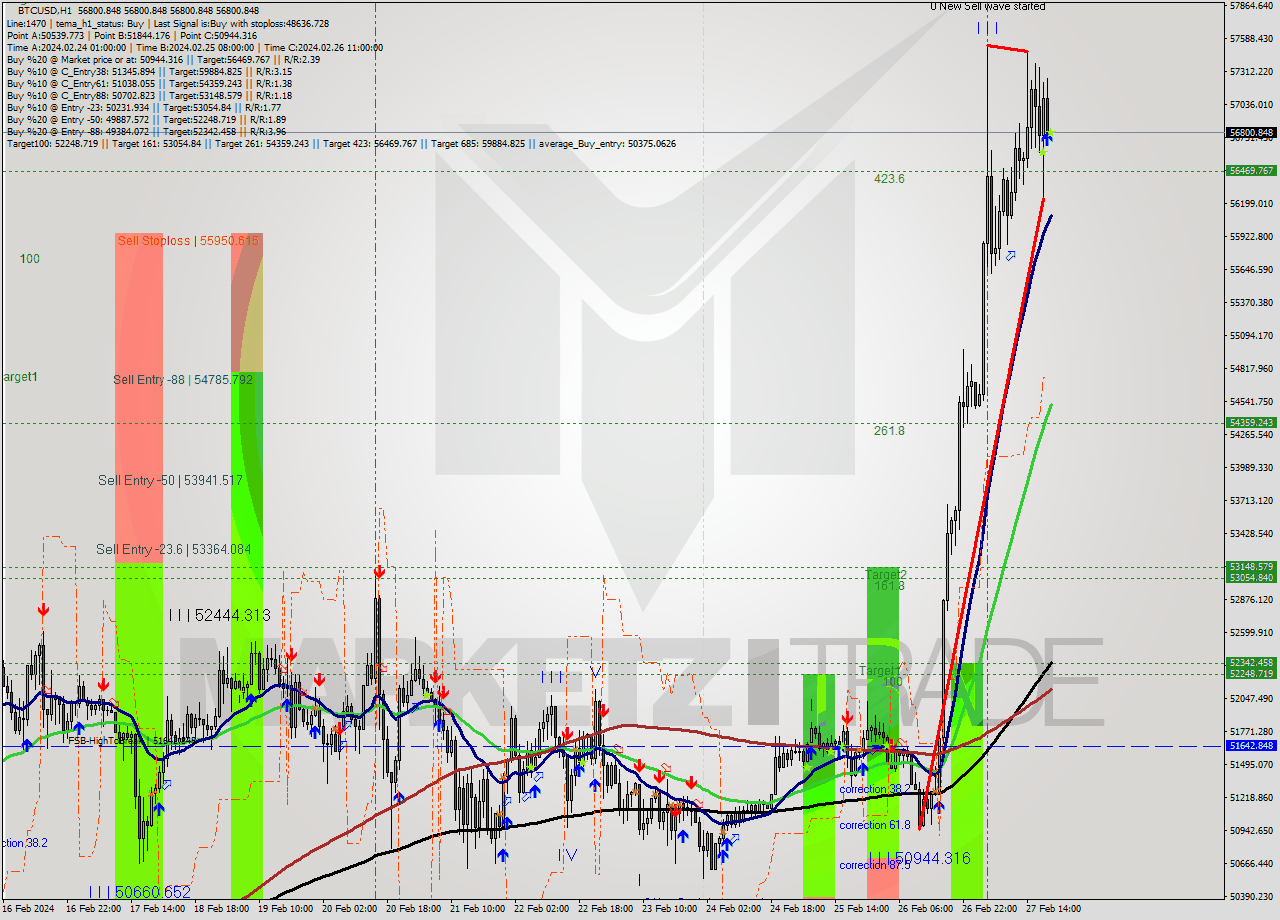Screen dimensions: 1280x920
Task: Click the 57864.040 price axis value
Action: [x=1251, y=6]
